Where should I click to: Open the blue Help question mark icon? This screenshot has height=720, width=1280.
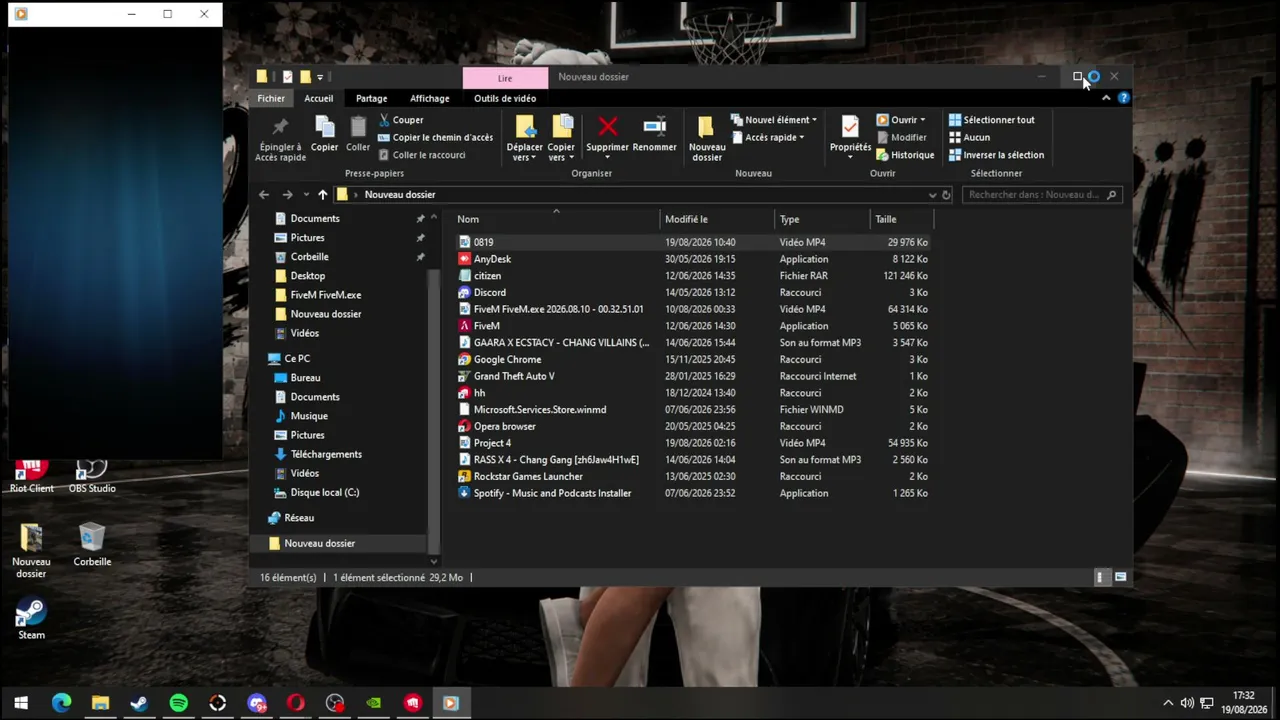1124,98
